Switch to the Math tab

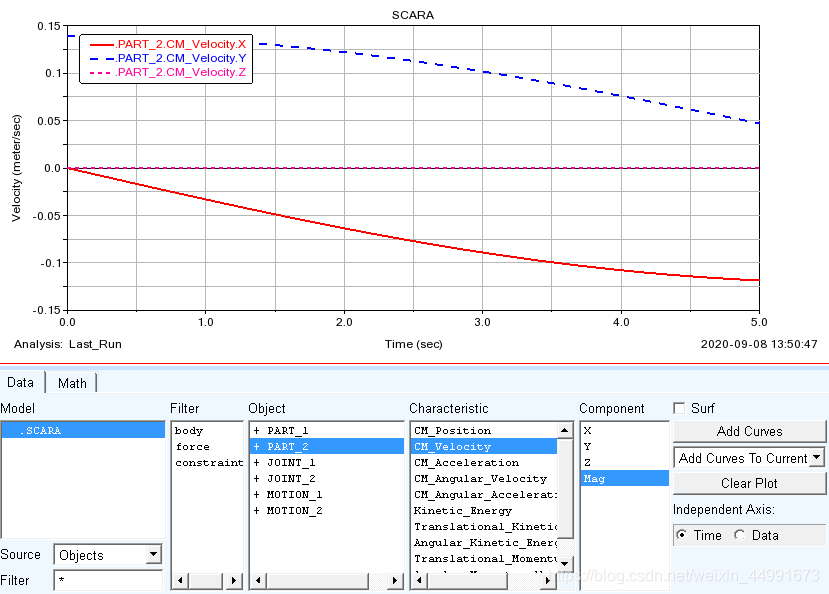72,383
